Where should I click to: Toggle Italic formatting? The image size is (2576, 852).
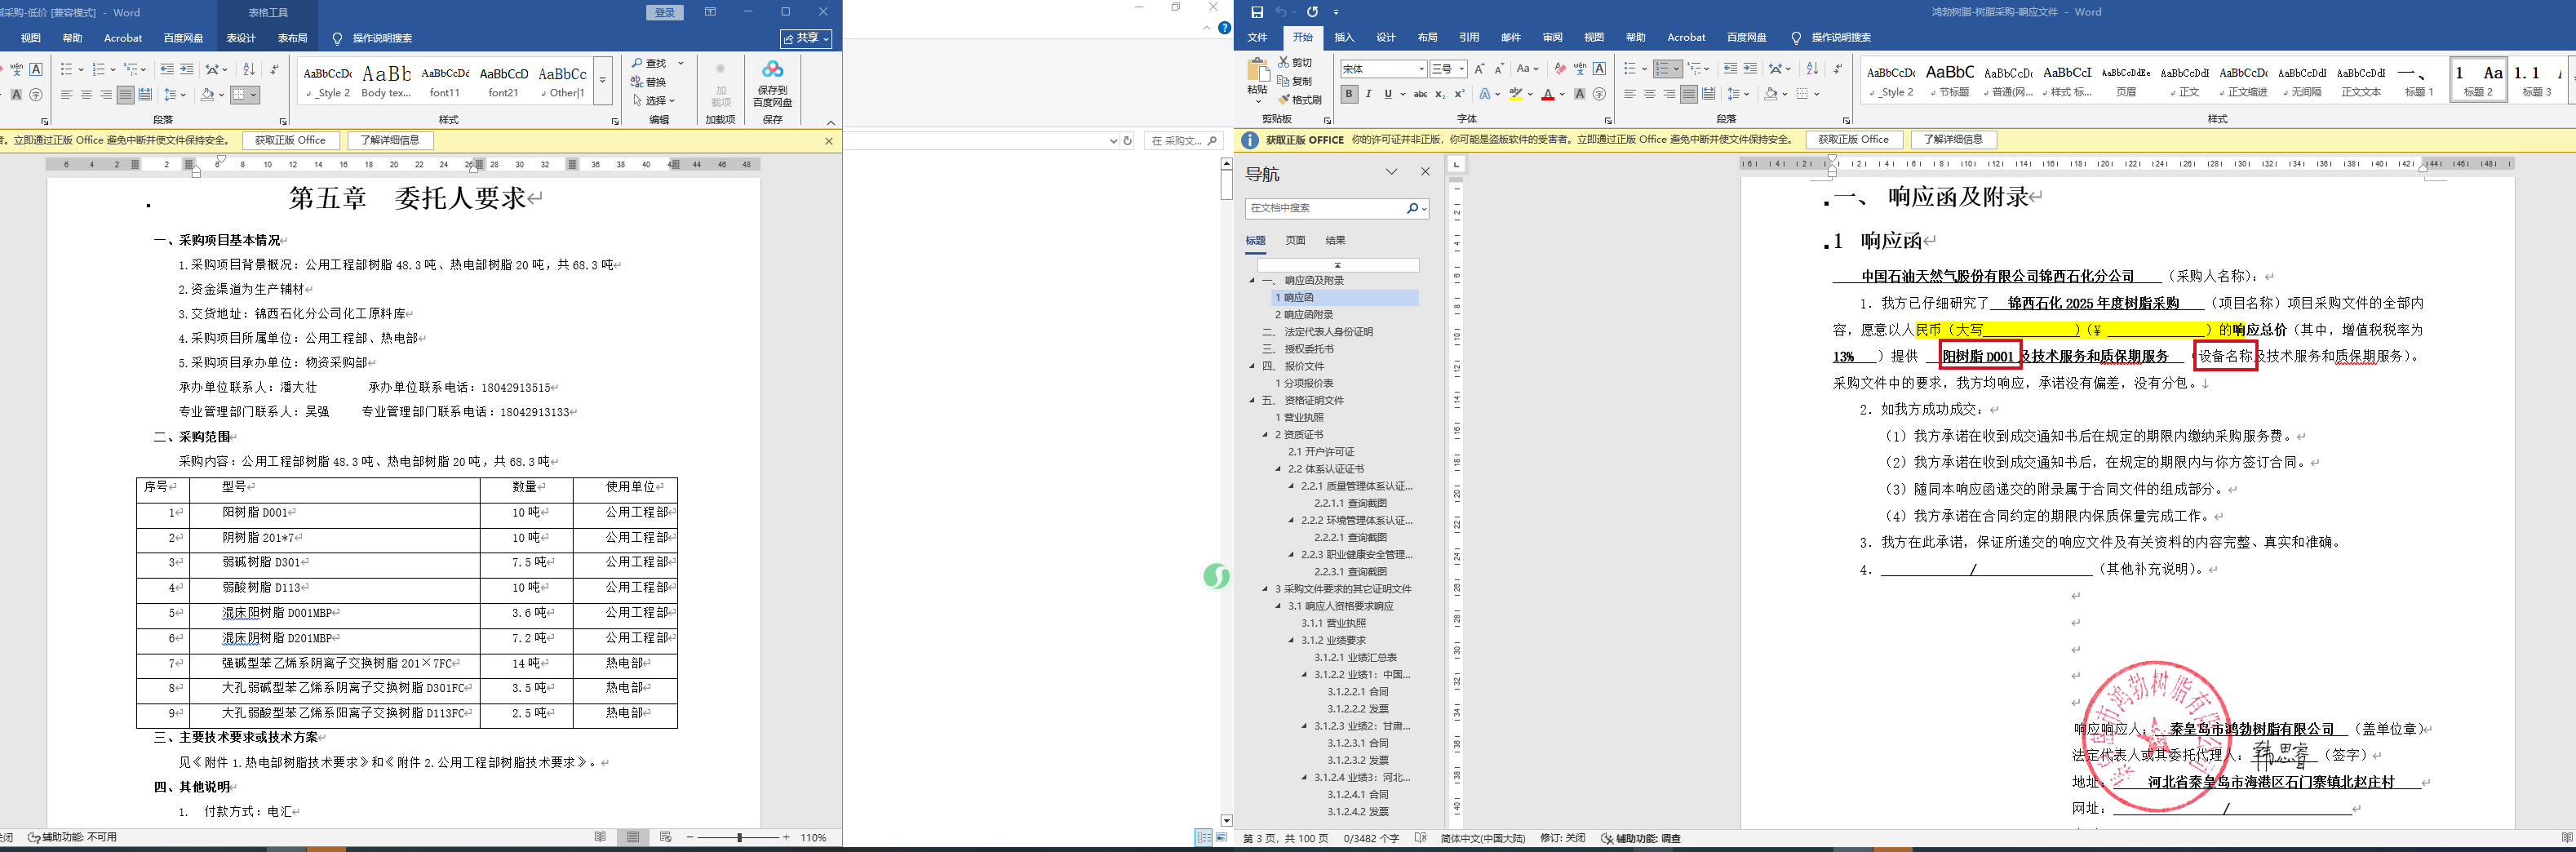click(1369, 94)
